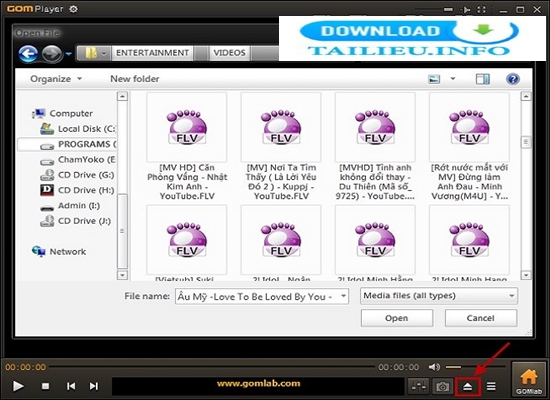This screenshot has width=550, height=400.
Task: Select the ENTERTAINMENT breadcrumb
Action: click(152, 53)
